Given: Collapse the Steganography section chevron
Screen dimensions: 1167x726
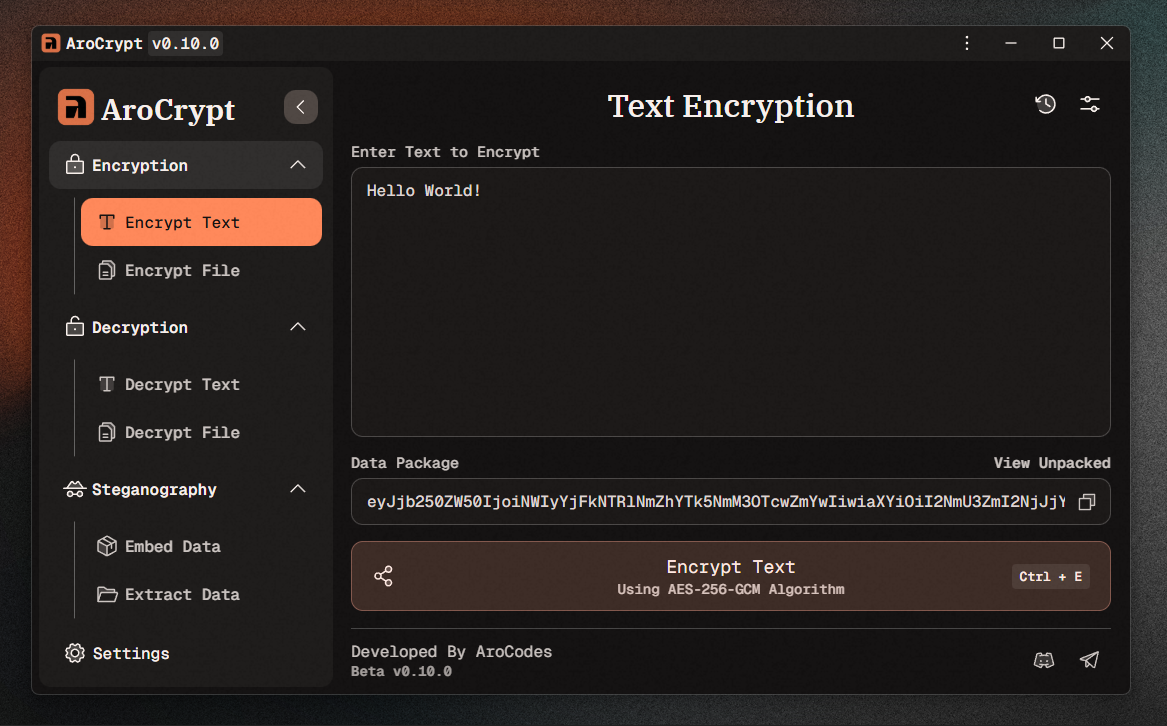Looking at the screenshot, I should pyautogui.click(x=298, y=489).
